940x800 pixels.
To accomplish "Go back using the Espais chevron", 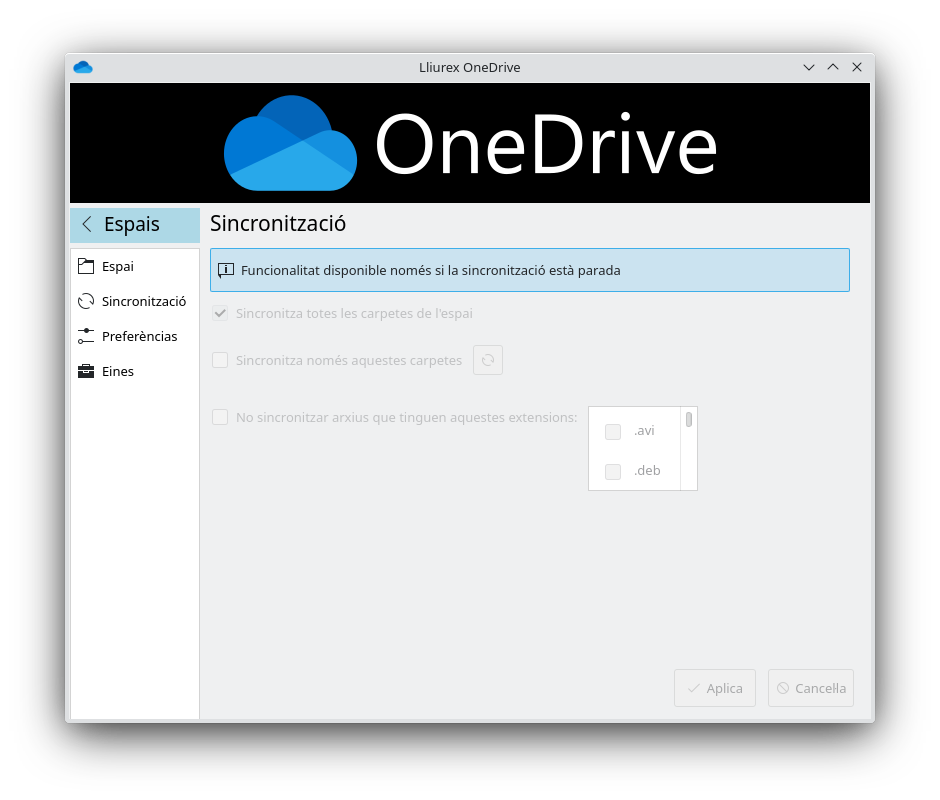I will (87, 225).
